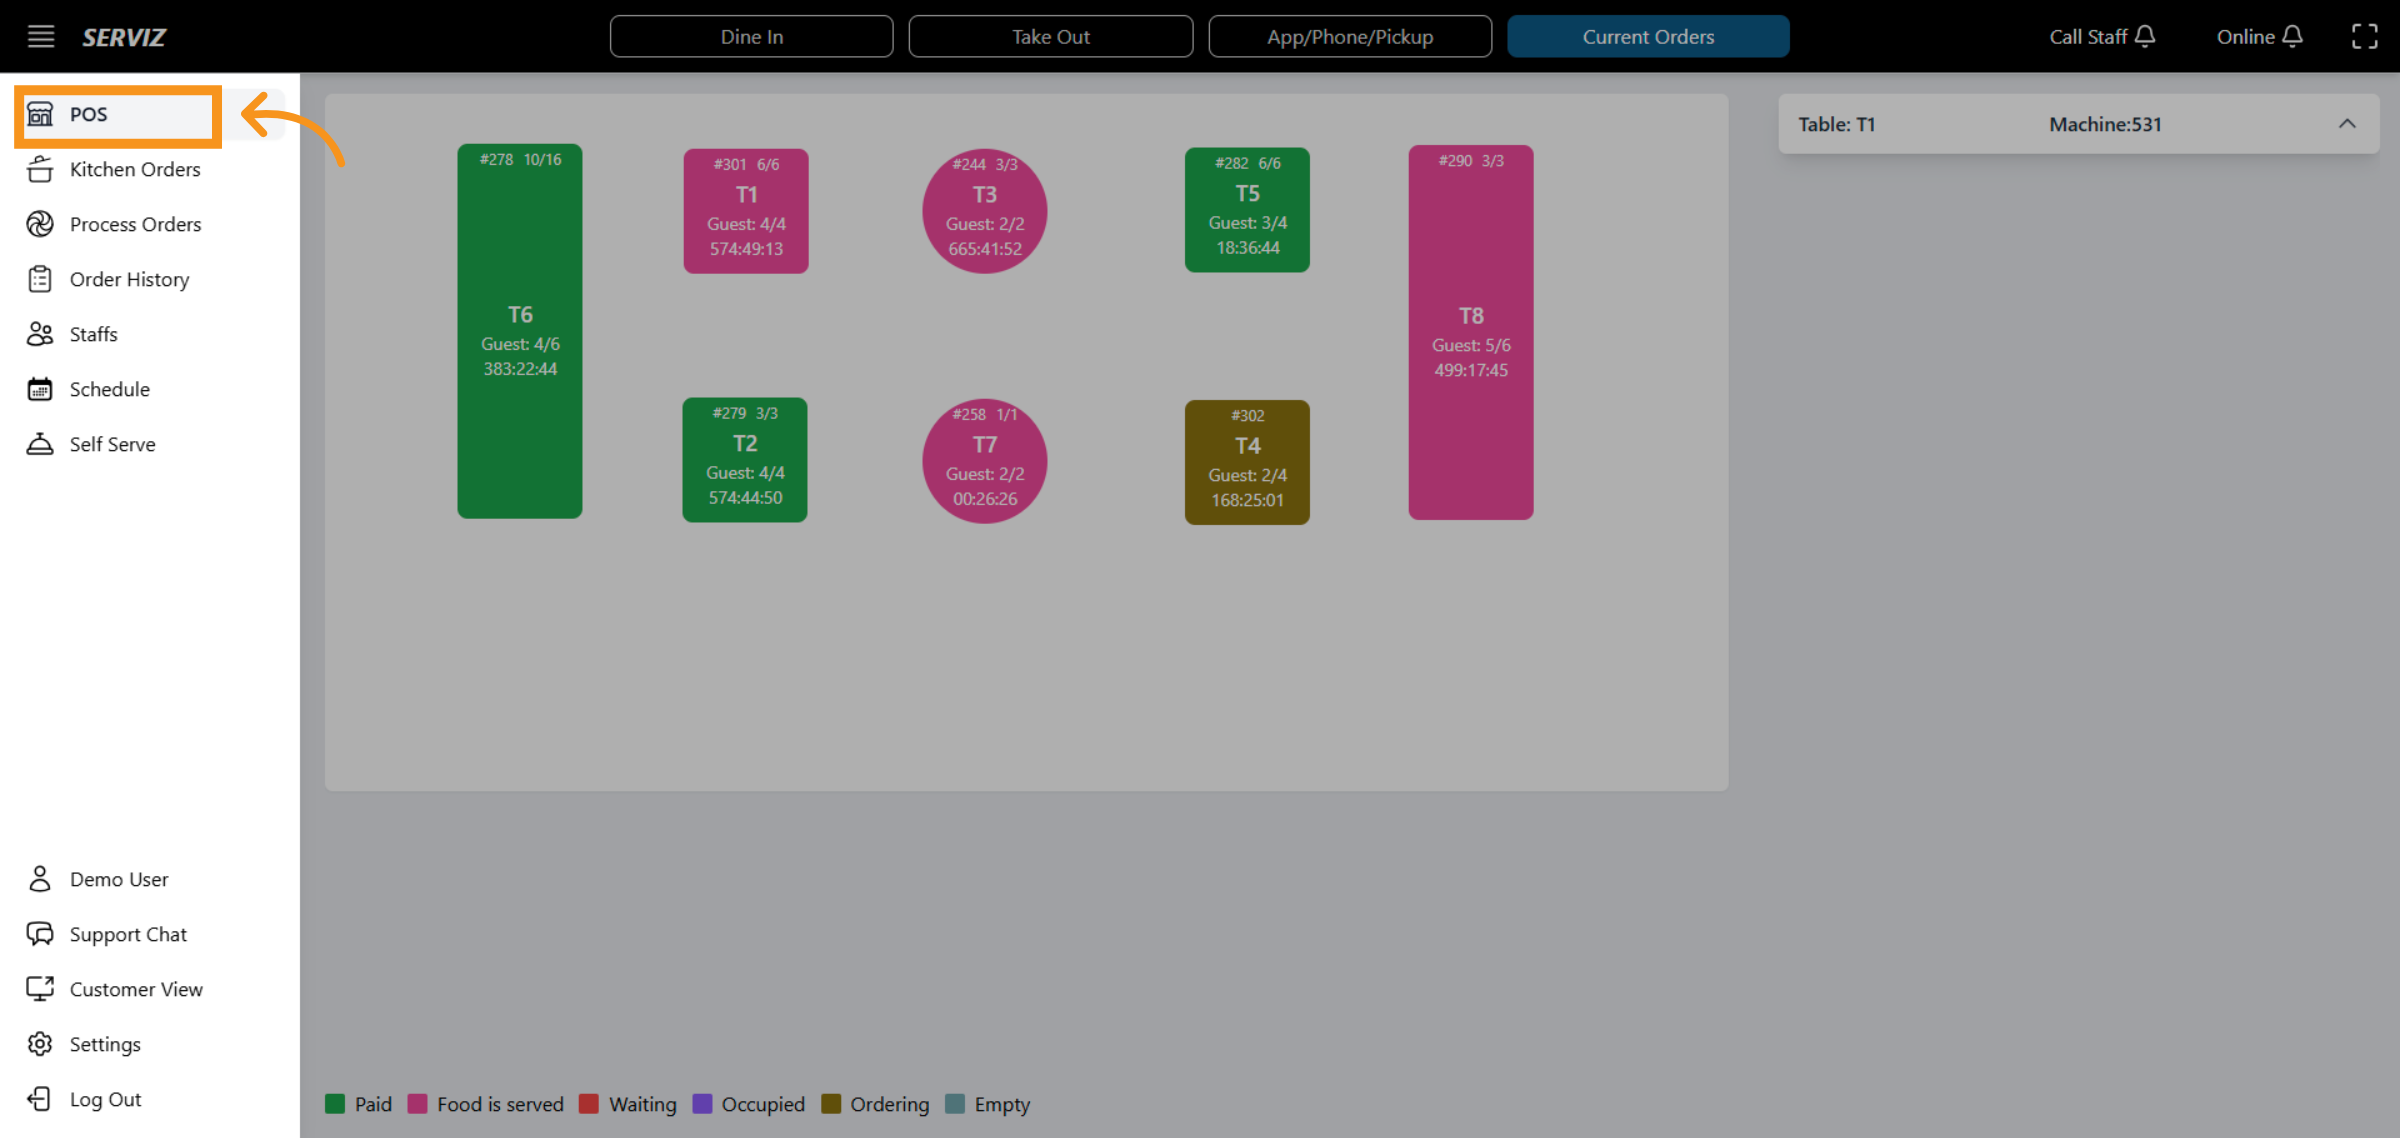
Task: Switch to the Dine In tab
Action: coord(751,37)
